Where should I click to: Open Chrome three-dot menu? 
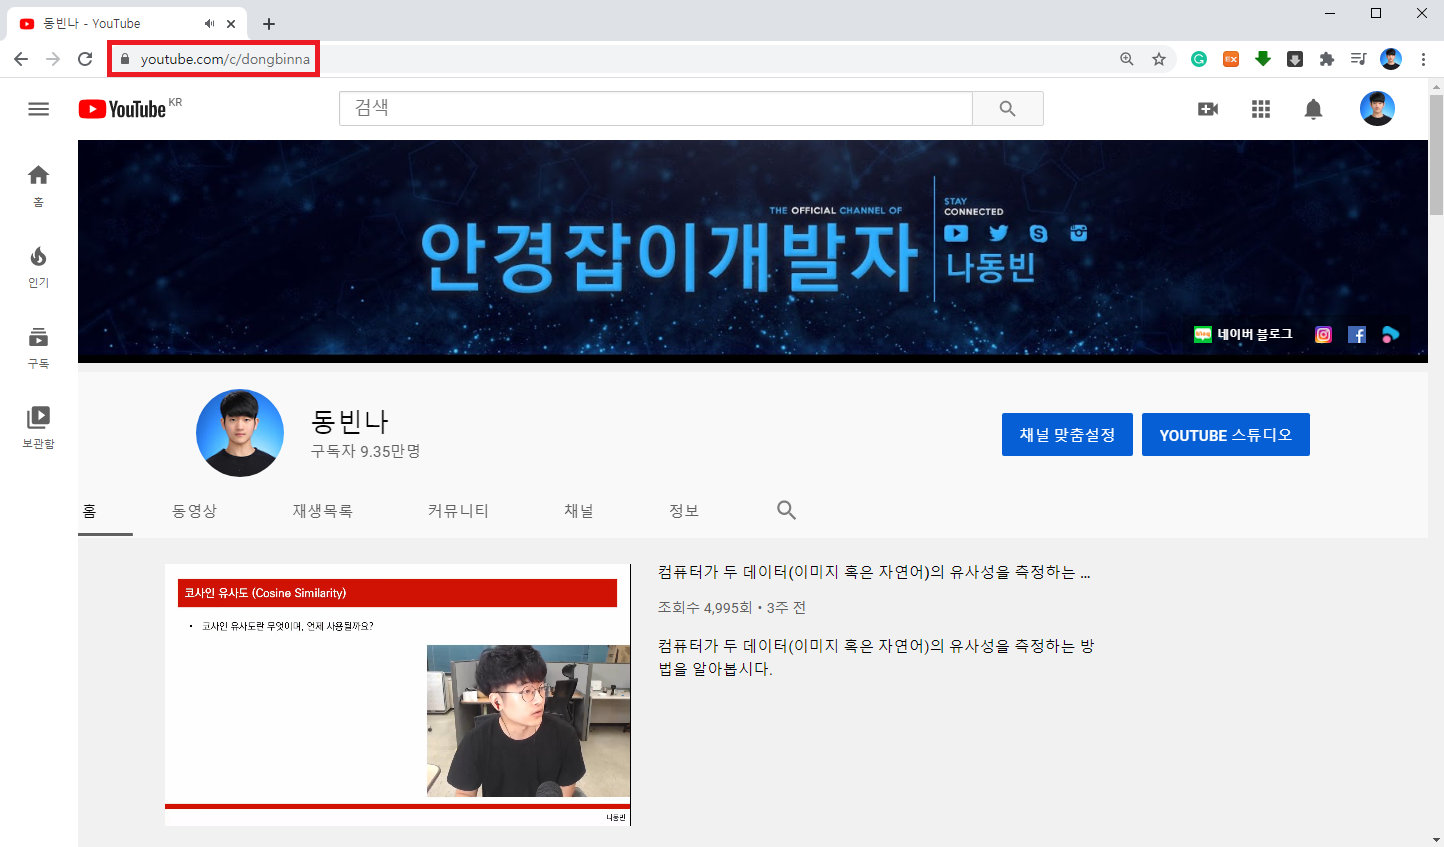(1423, 59)
